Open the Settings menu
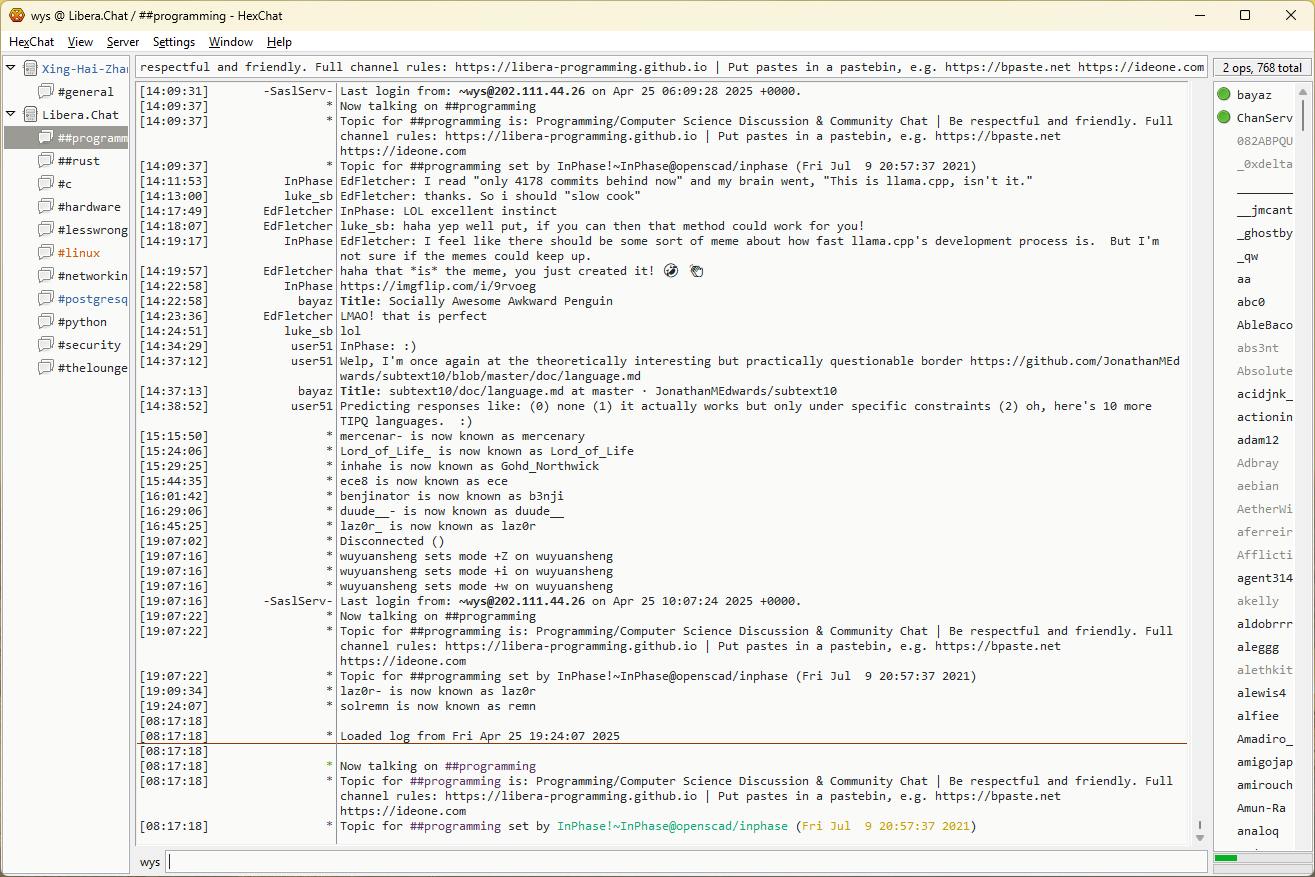 tap(174, 42)
